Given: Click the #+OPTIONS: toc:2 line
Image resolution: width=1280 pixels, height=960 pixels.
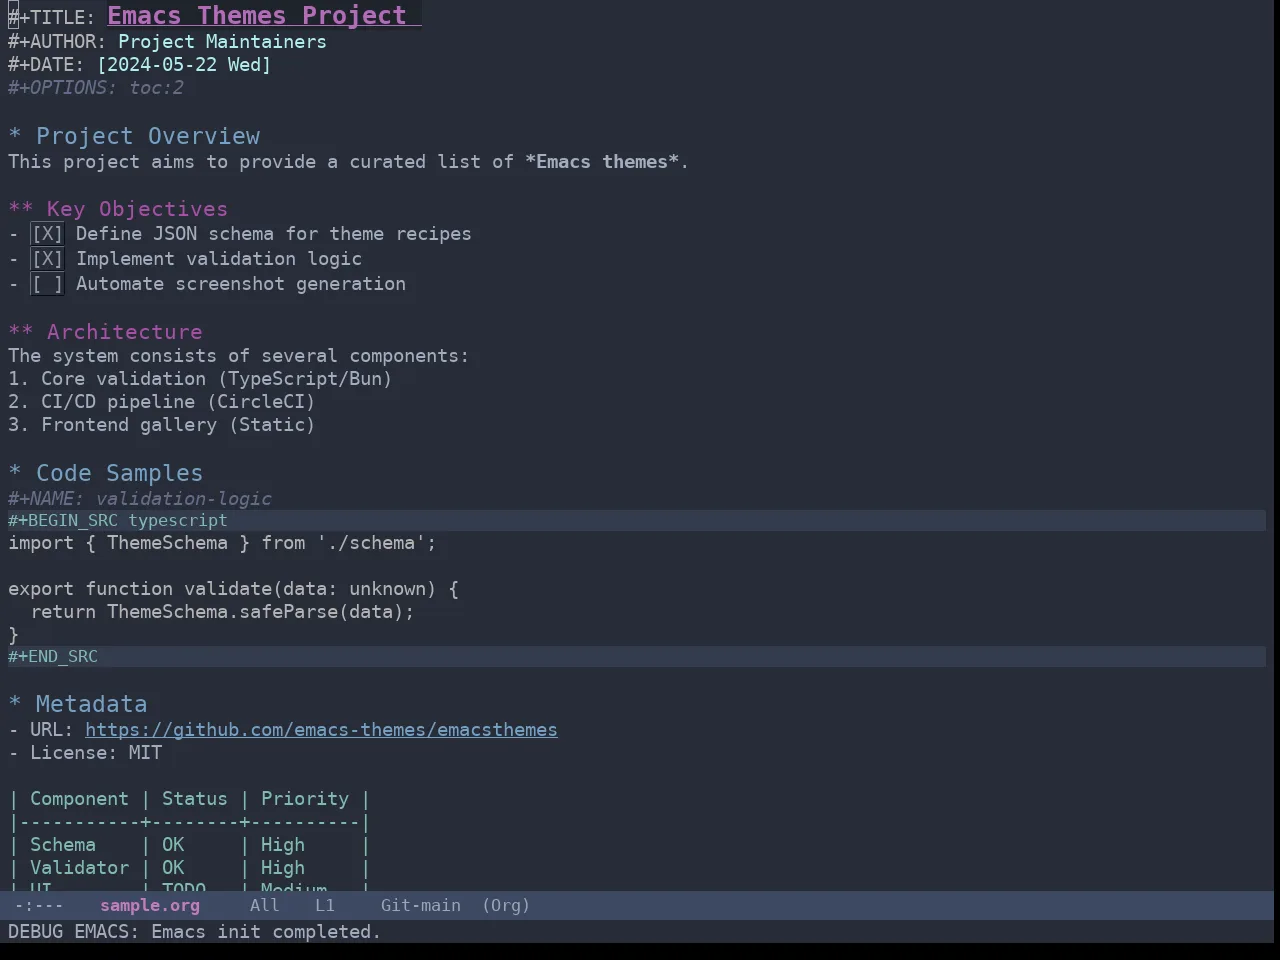Looking at the screenshot, I should pyautogui.click(x=96, y=88).
